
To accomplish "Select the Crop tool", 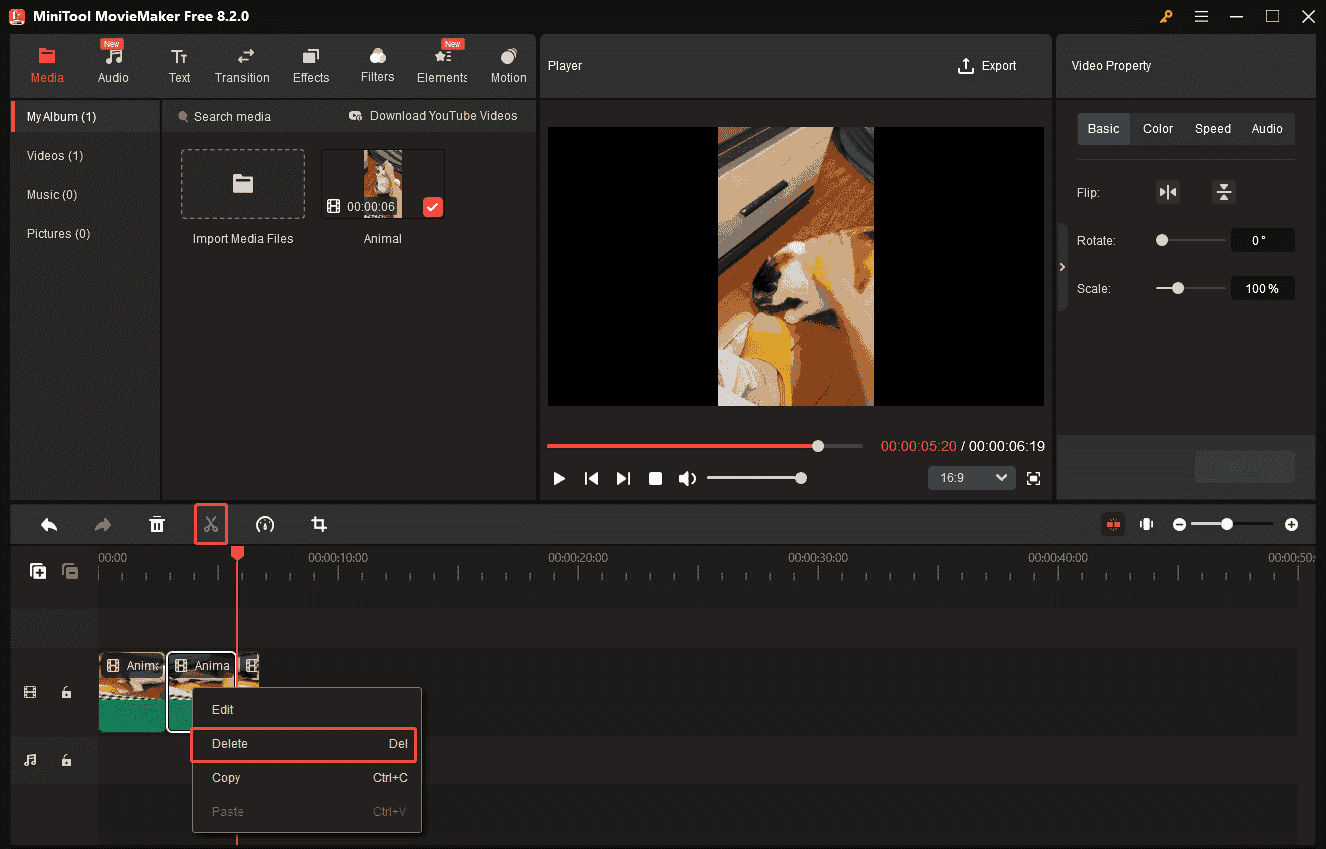I will (x=319, y=524).
